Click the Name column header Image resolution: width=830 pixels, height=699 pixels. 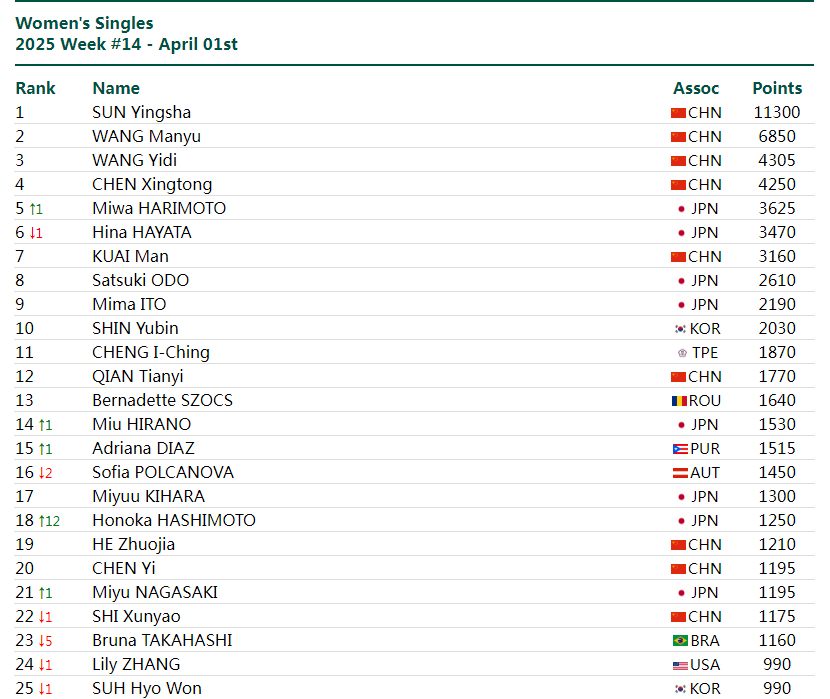(116, 88)
